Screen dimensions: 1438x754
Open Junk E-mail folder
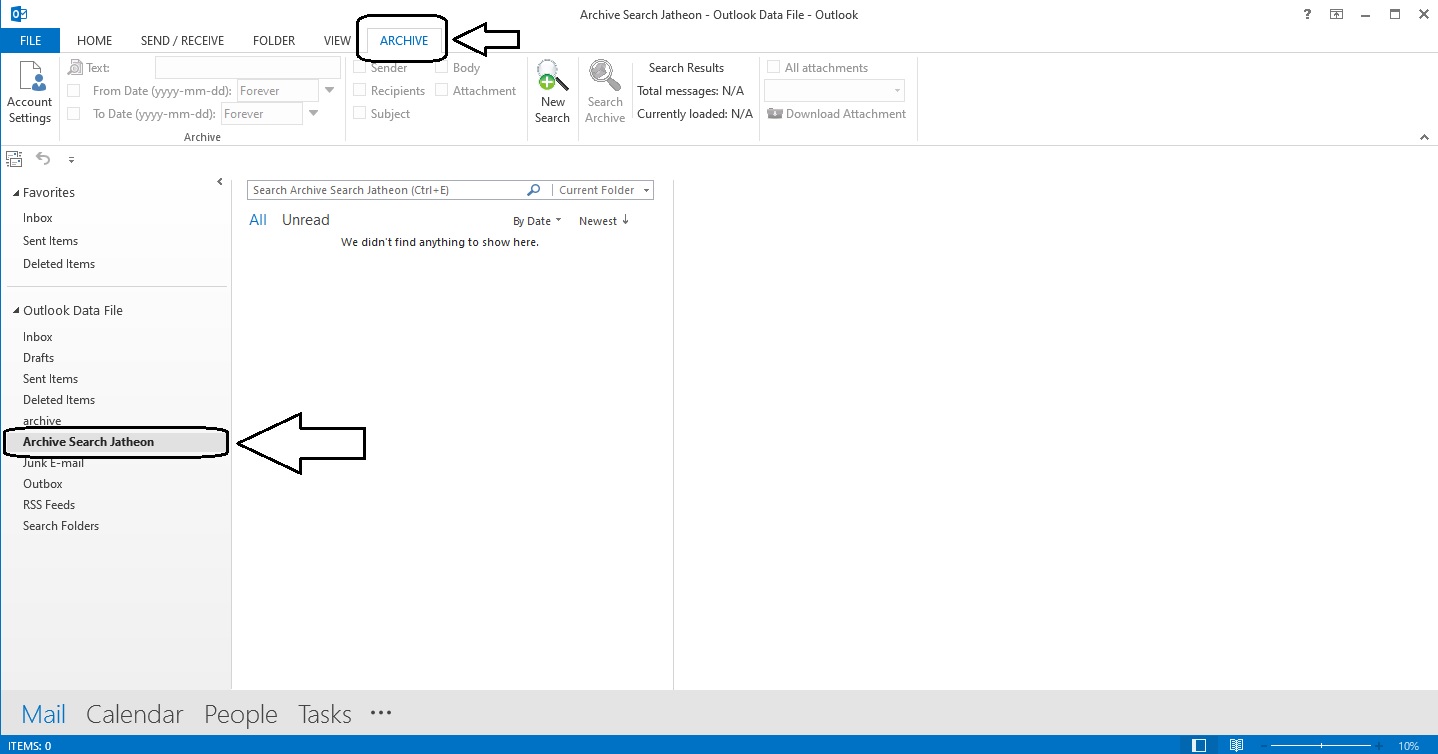tap(54, 463)
